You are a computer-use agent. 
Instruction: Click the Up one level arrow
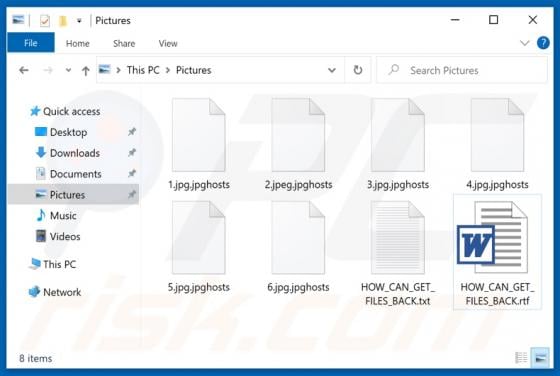(x=85, y=71)
